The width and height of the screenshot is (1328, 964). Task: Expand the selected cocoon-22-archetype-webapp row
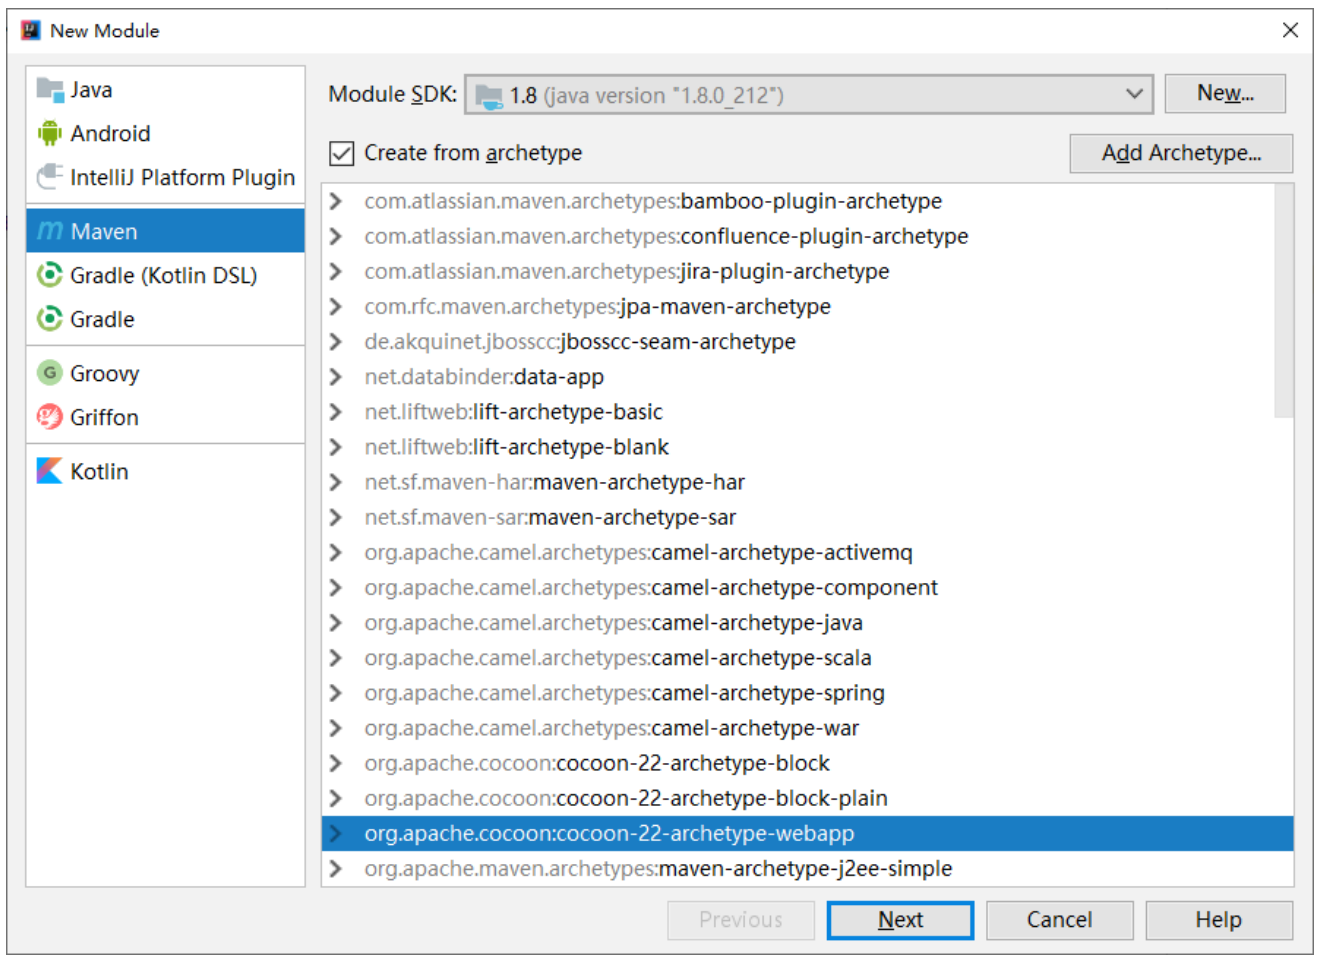tap(336, 833)
